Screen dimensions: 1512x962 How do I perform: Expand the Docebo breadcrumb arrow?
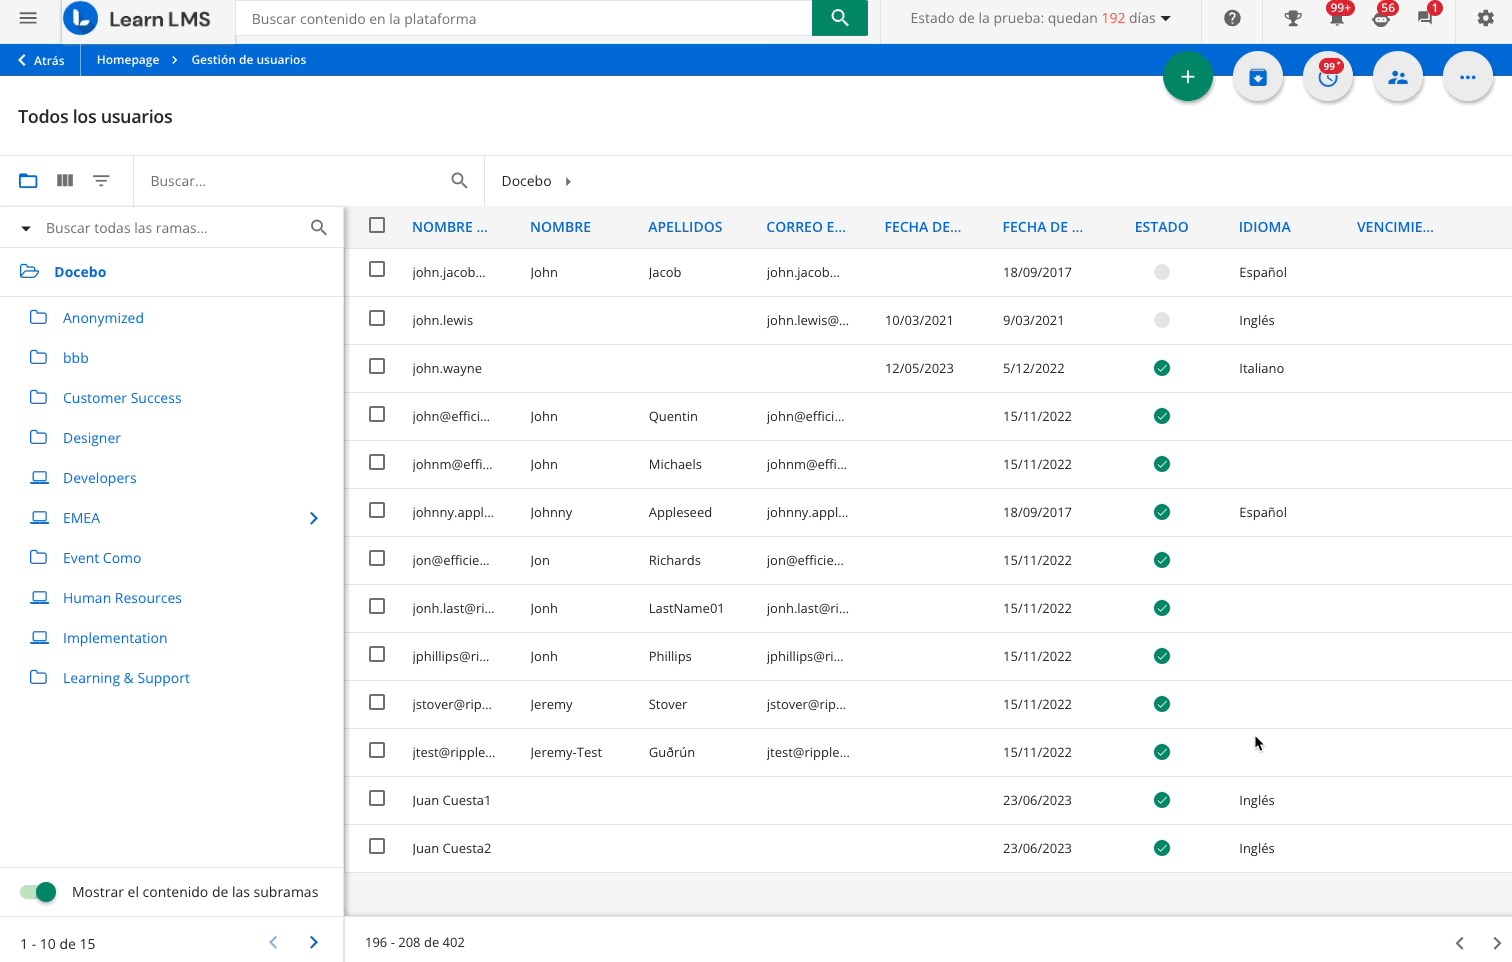pyautogui.click(x=568, y=181)
